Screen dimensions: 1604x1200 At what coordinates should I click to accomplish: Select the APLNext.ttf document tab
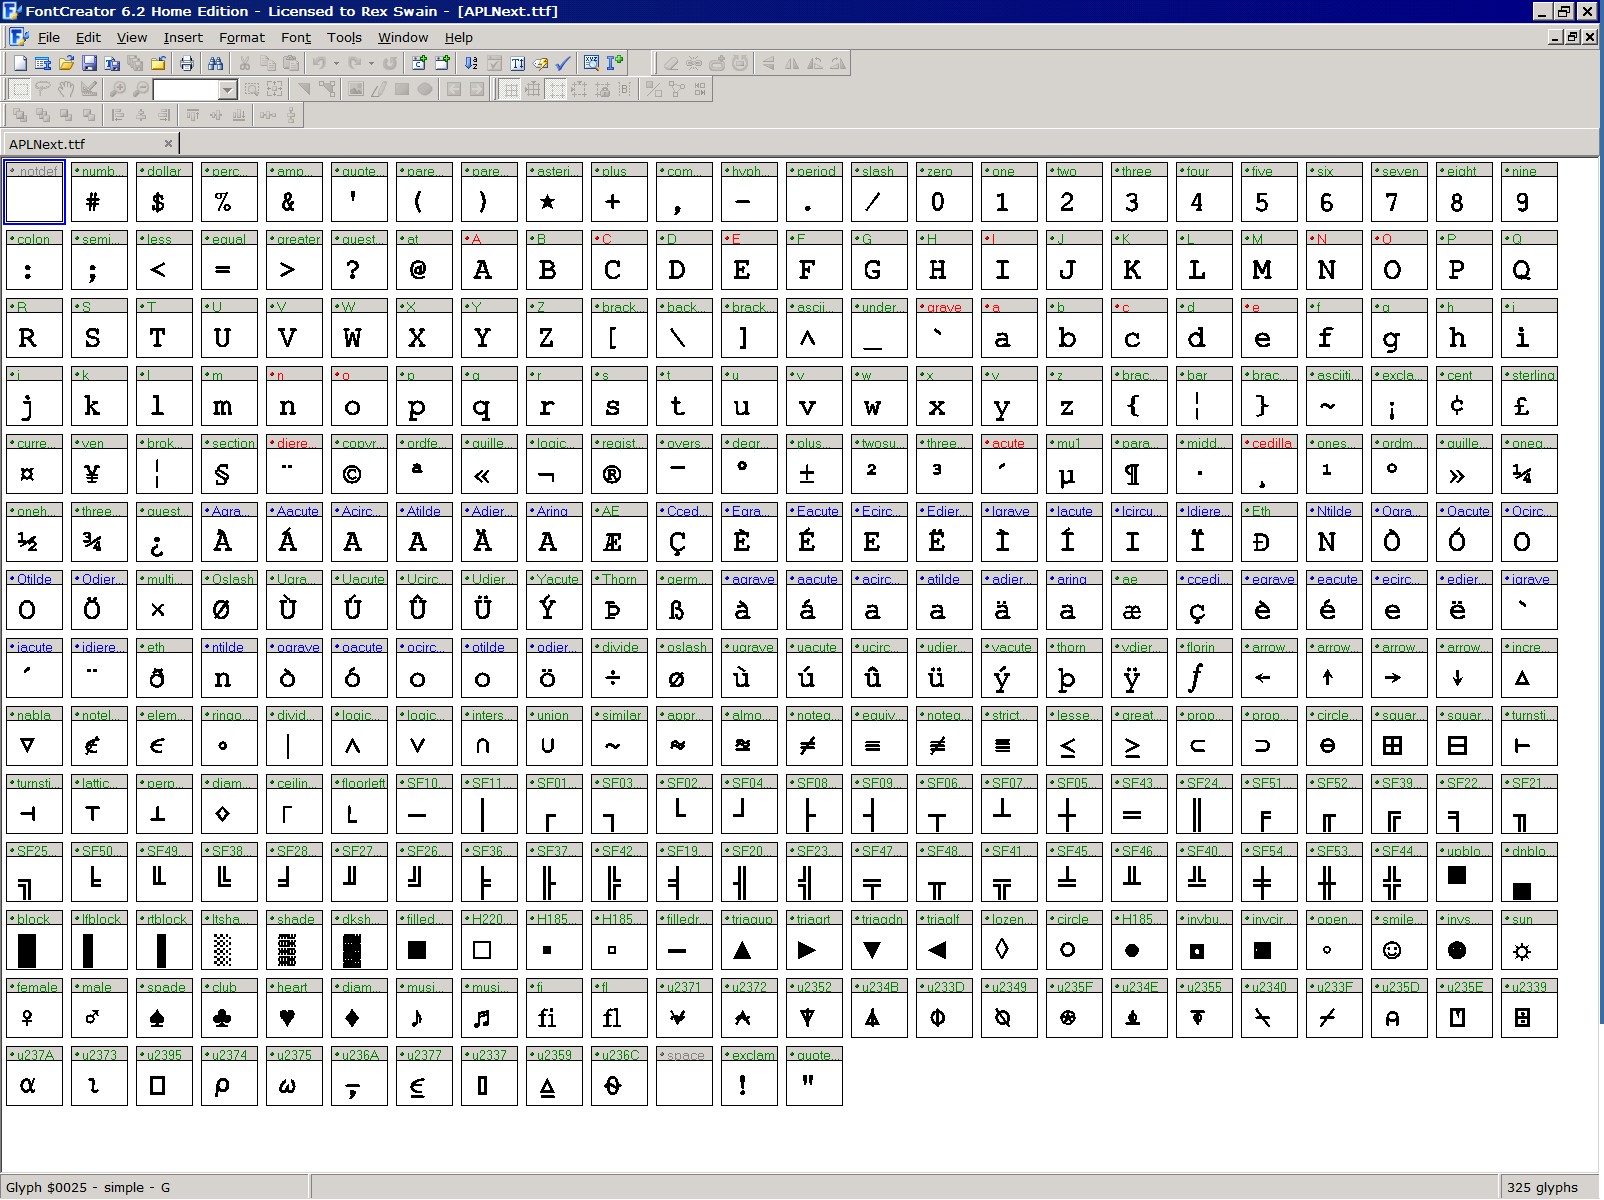90,143
